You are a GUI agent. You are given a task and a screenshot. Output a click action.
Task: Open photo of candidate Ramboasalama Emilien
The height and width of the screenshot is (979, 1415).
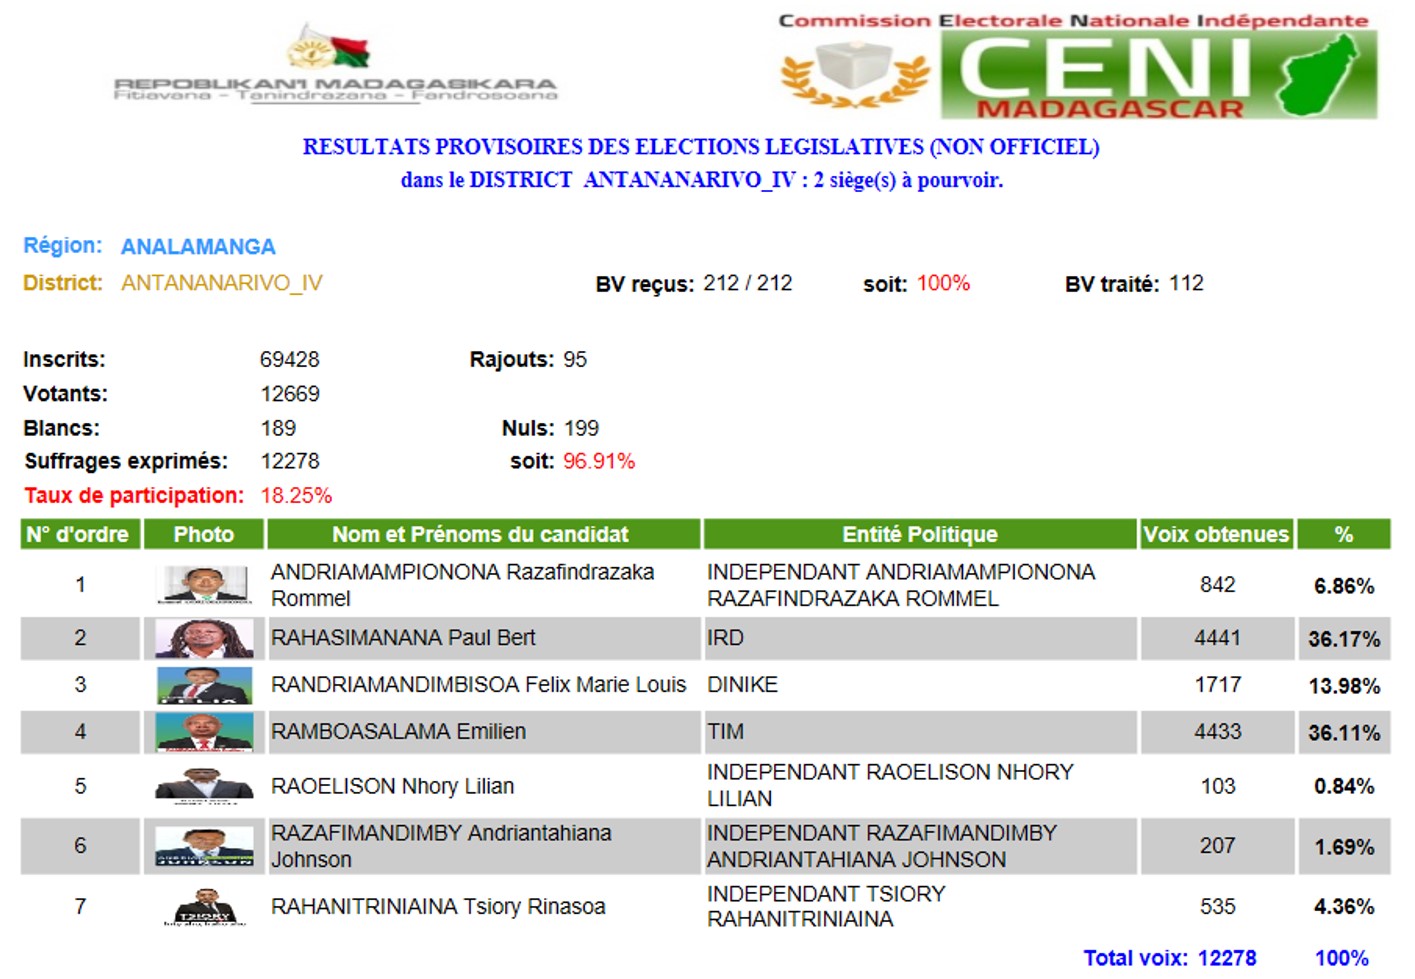[x=204, y=732]
